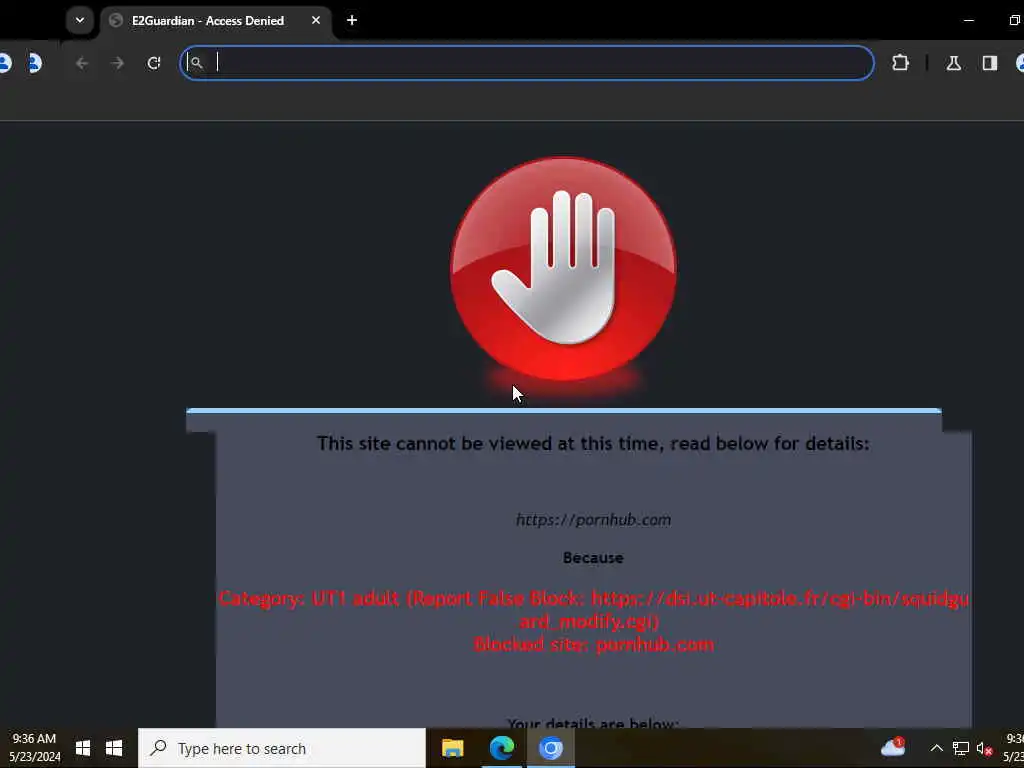Minimize the browser window
This screenshot has height=768, width=1024.
pyautogui.click(x=969, y=20)
